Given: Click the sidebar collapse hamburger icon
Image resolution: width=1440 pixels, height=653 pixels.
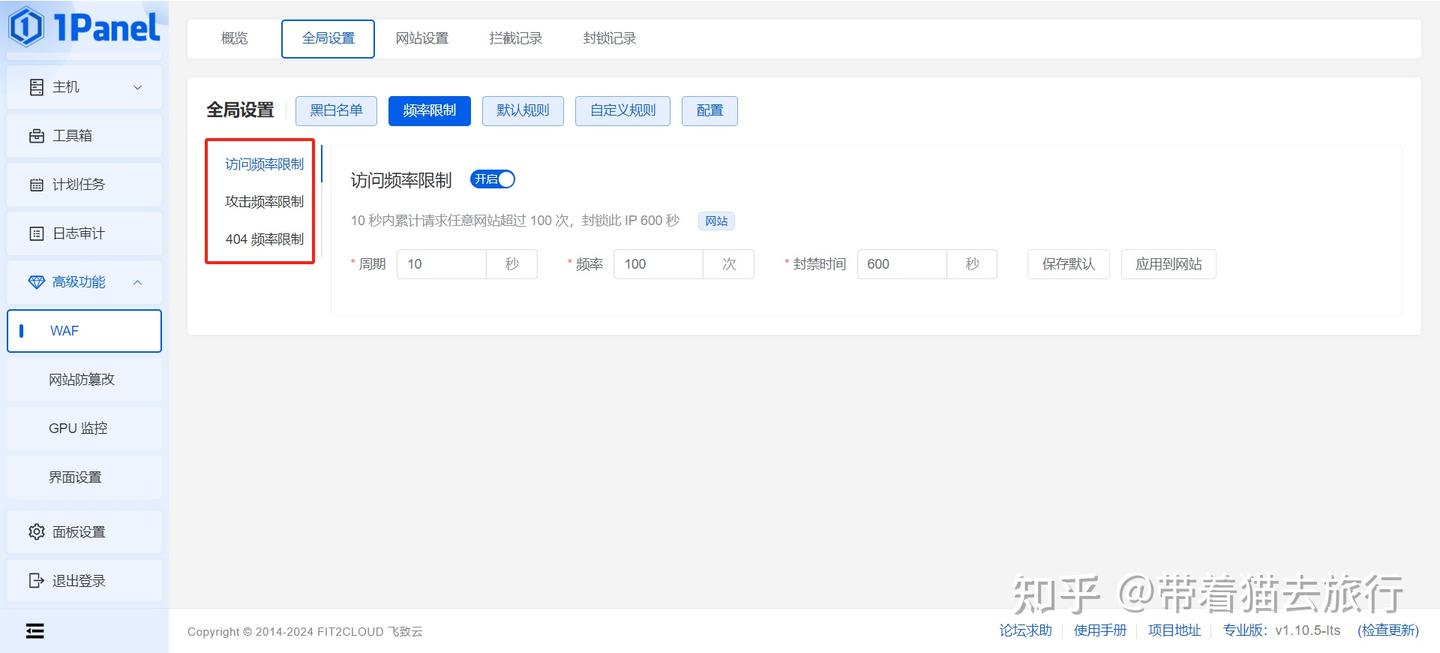Looking at the screenshot, I should pyautogui.click(x=35, y=630).
